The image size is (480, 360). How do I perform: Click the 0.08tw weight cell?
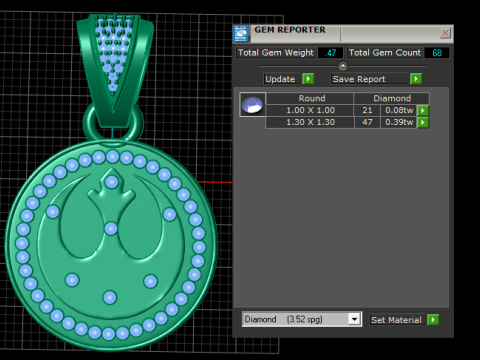[x=399, y=110]
